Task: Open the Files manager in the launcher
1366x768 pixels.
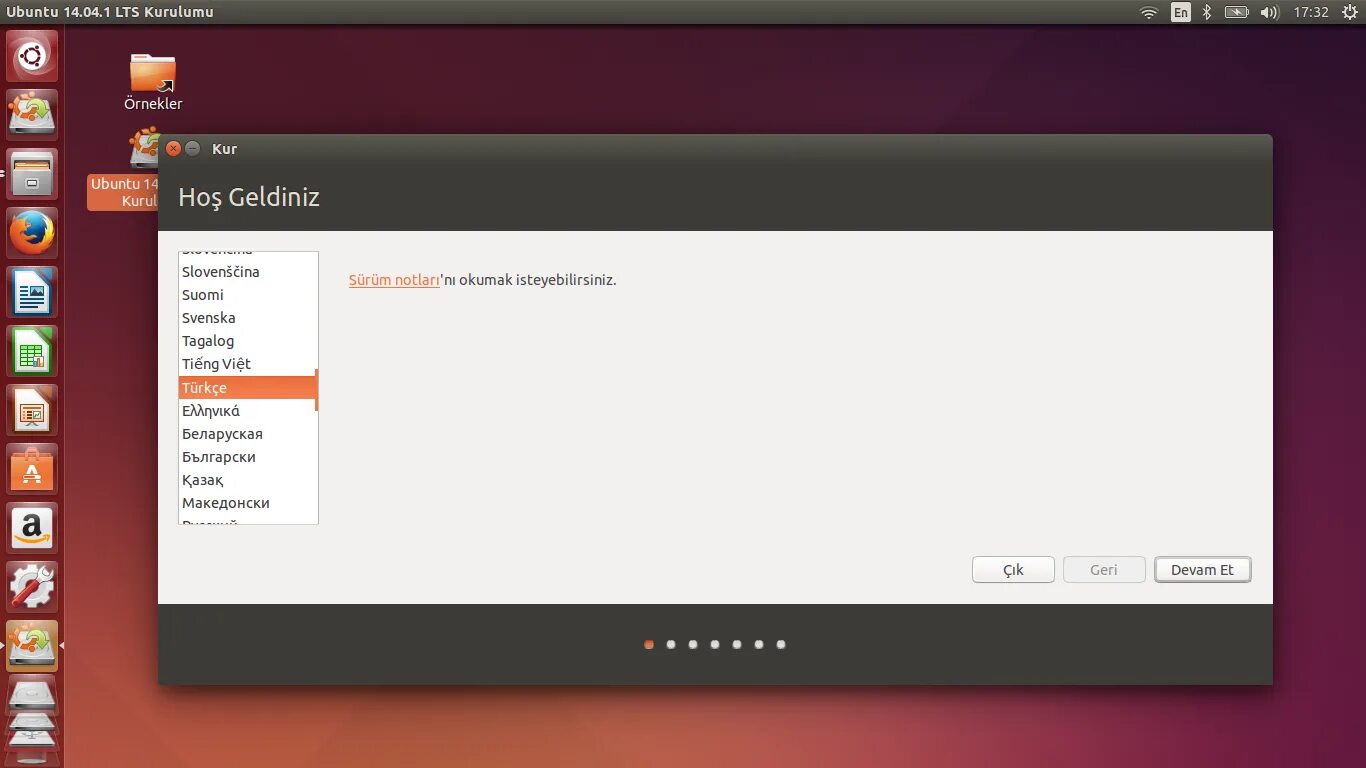Action: (x=32, y=174)
